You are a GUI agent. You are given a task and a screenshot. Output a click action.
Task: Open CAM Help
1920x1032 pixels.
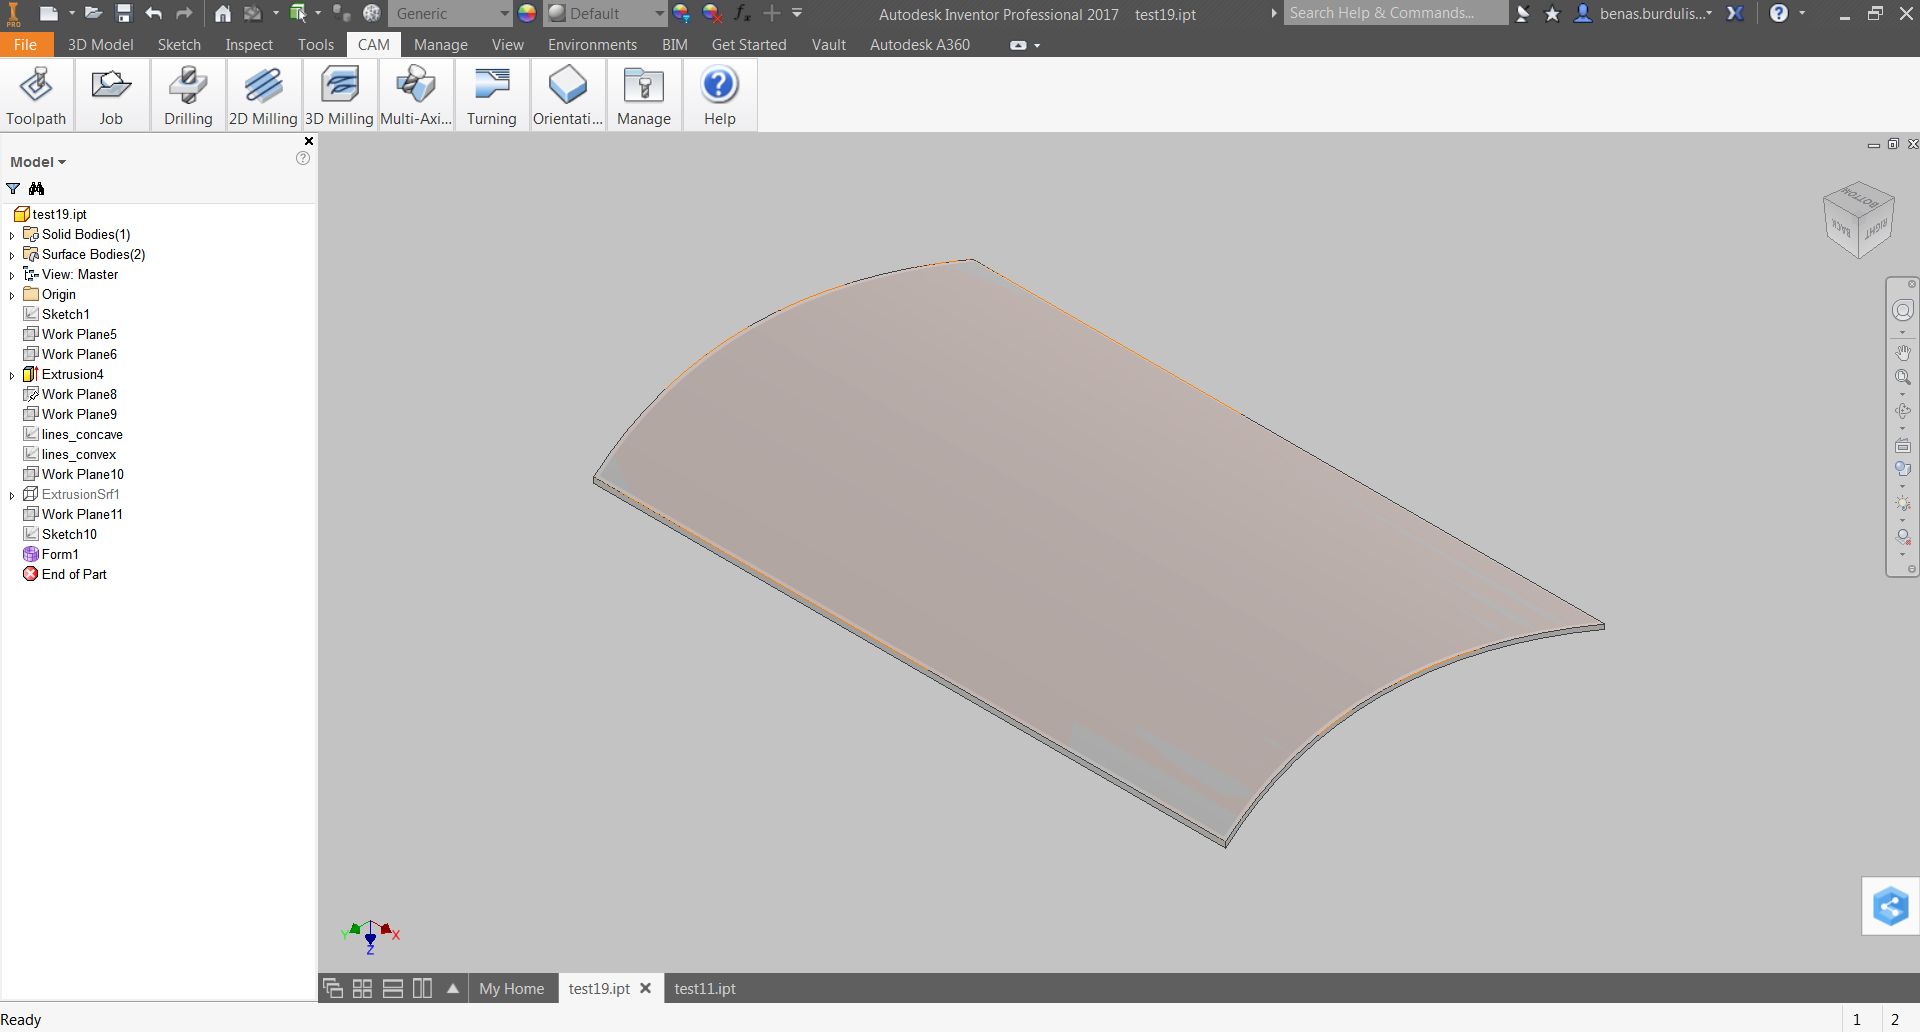(x=719, y=95)
